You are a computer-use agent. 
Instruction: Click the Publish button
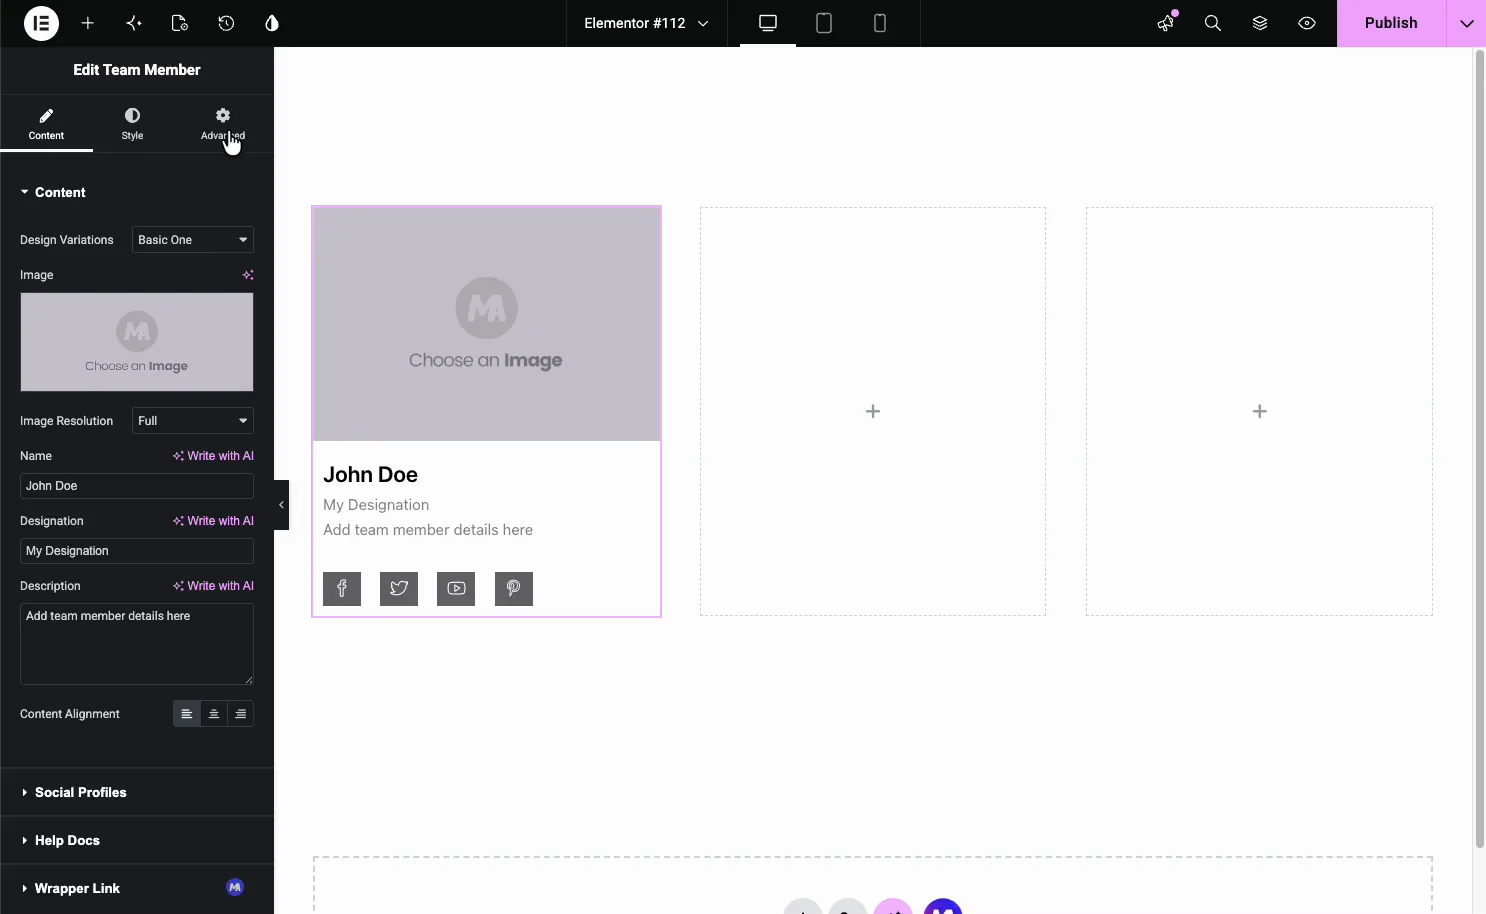(x=1391, y=23)
